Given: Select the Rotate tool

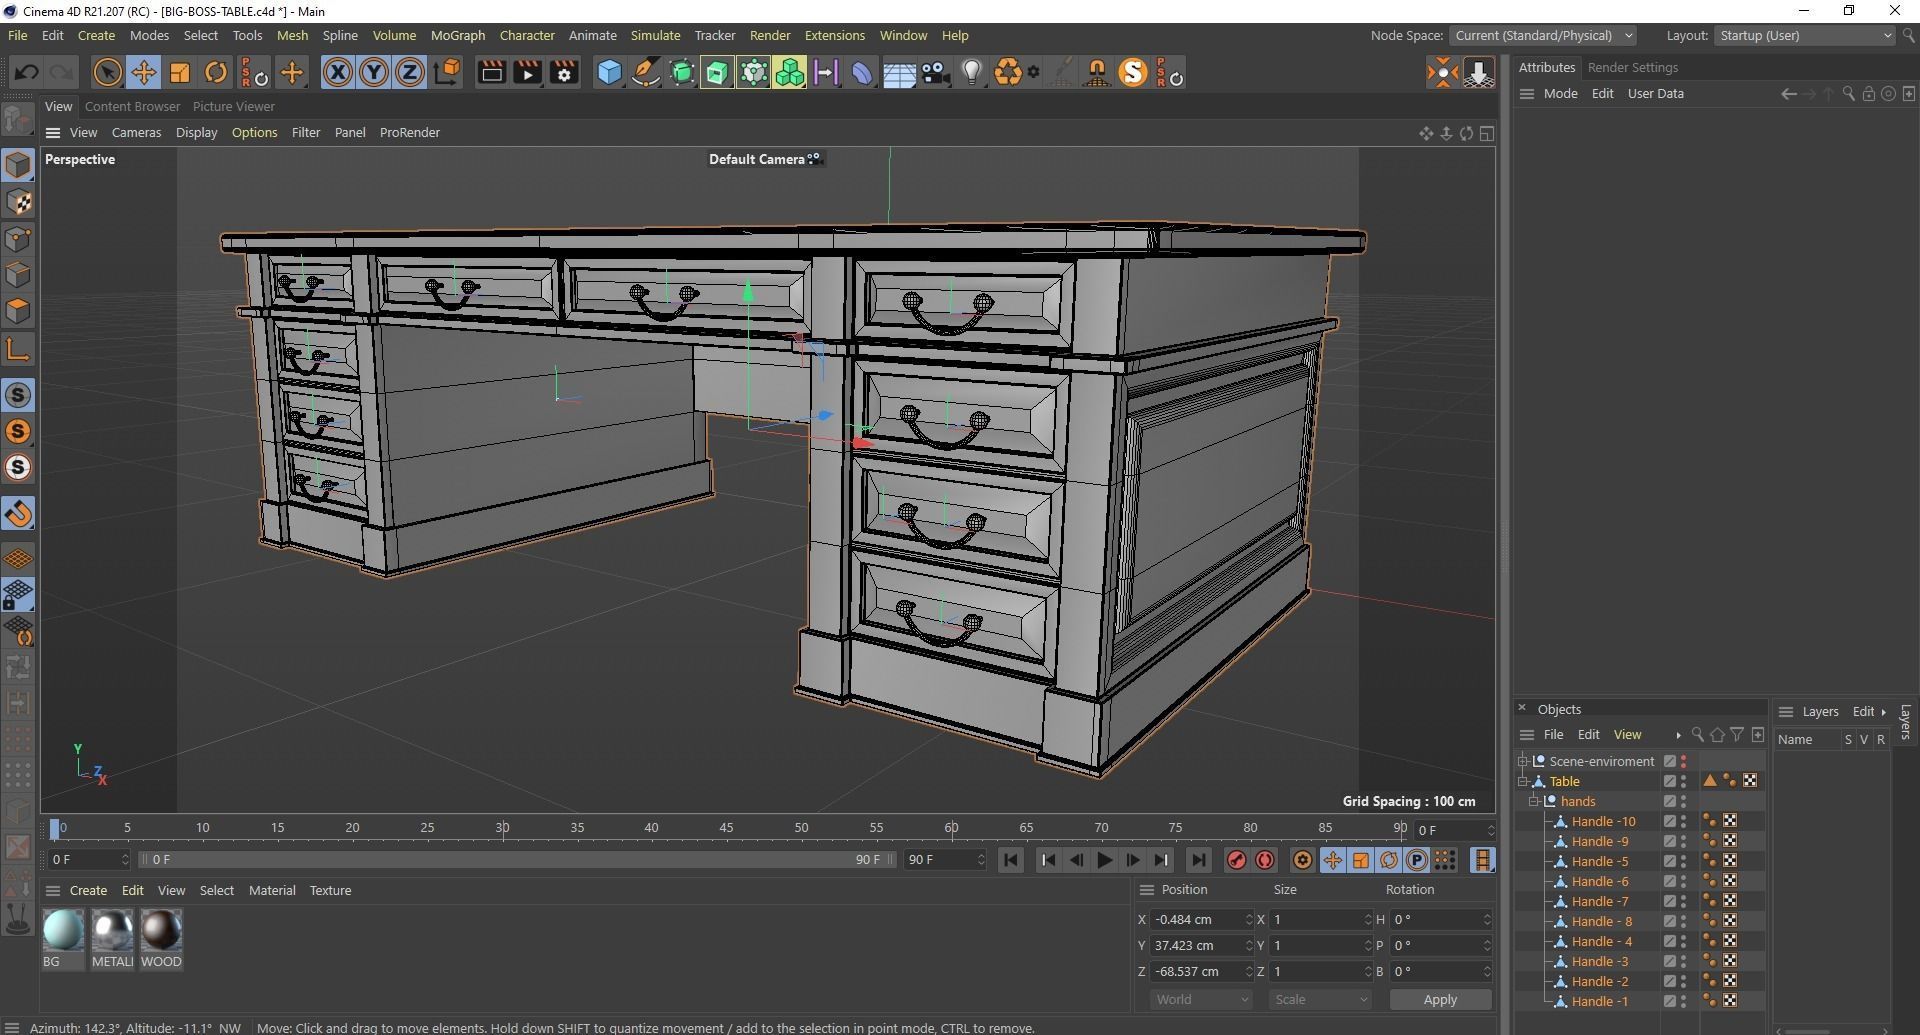Looking at the screenshot, I should pos(215,72).
